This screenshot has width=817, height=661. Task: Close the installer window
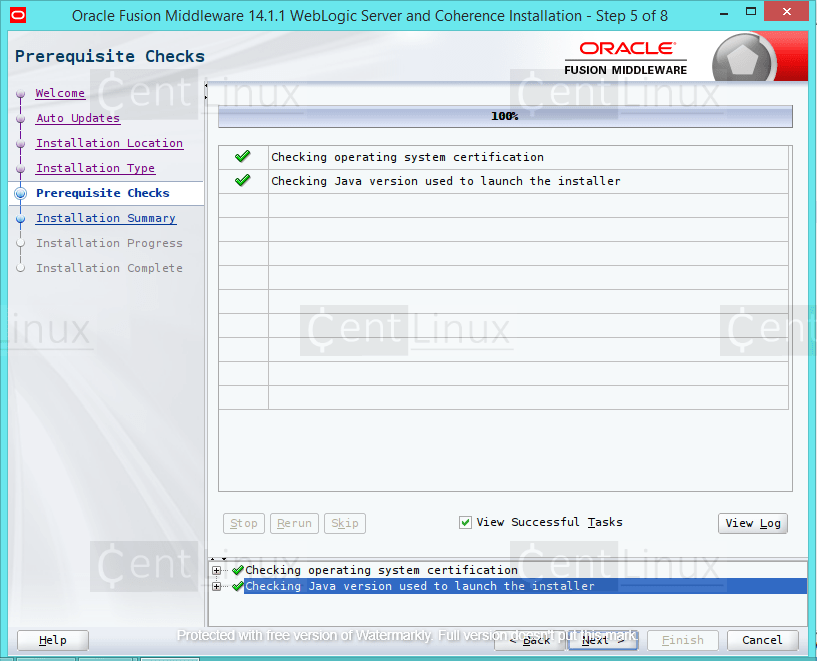pyautogui.click(x=787, y=11)
